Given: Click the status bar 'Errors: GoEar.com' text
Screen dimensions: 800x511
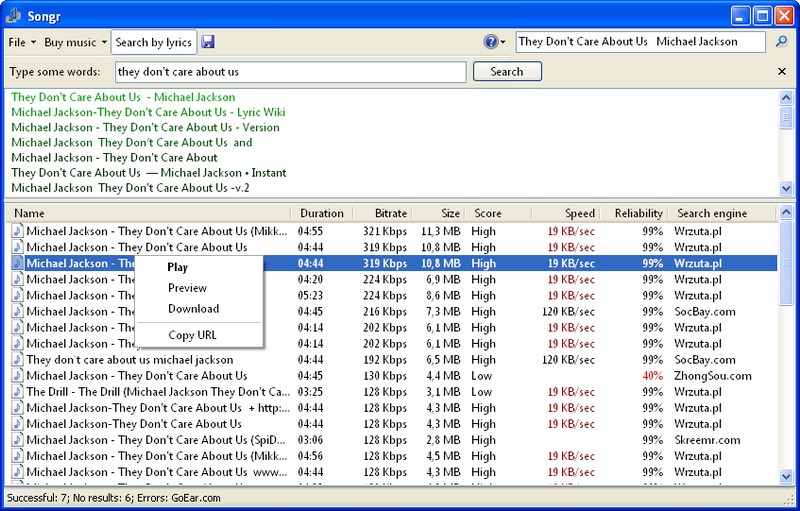Looking at the screenshot, I should click(x=178, y=498).
